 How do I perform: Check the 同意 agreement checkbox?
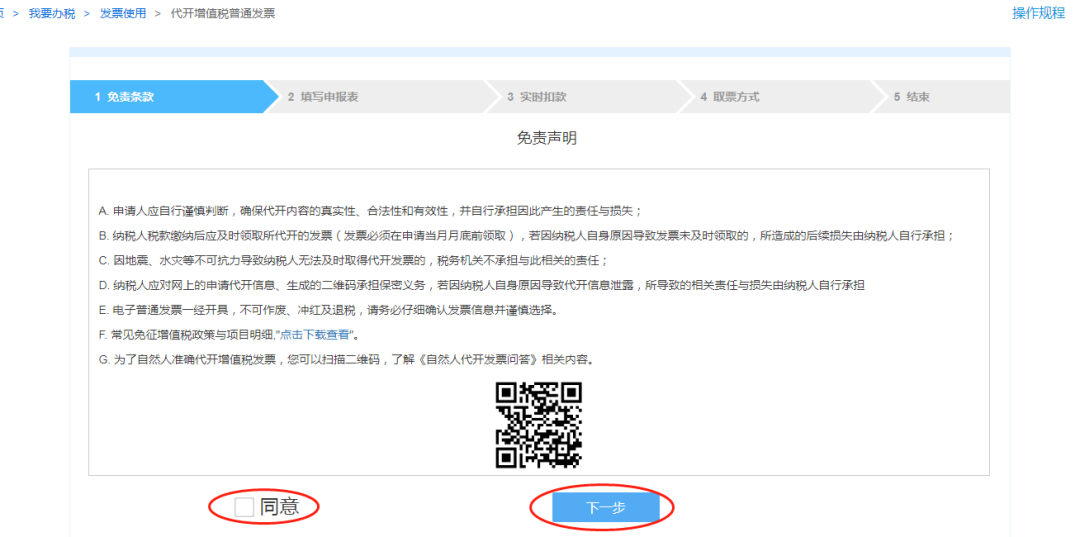(x=244, y=507)
